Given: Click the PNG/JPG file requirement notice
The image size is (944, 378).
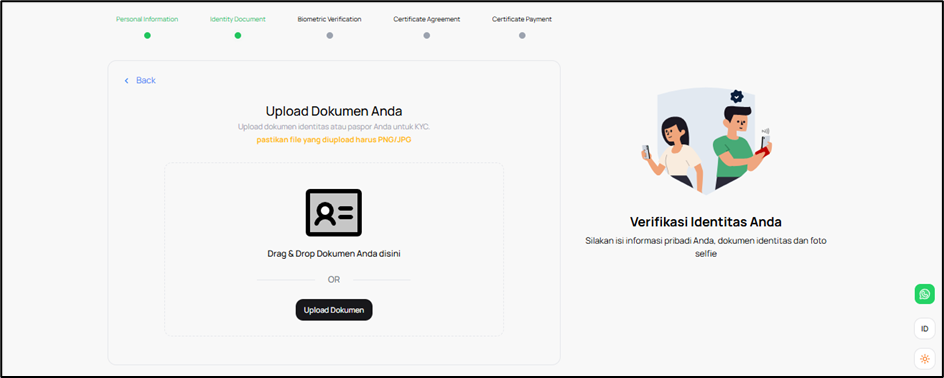Looking at the screenshot, I should 334,140.
